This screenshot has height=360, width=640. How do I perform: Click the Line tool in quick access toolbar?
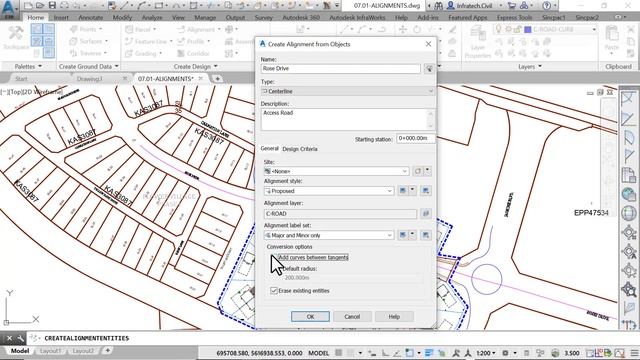point(124,6)
